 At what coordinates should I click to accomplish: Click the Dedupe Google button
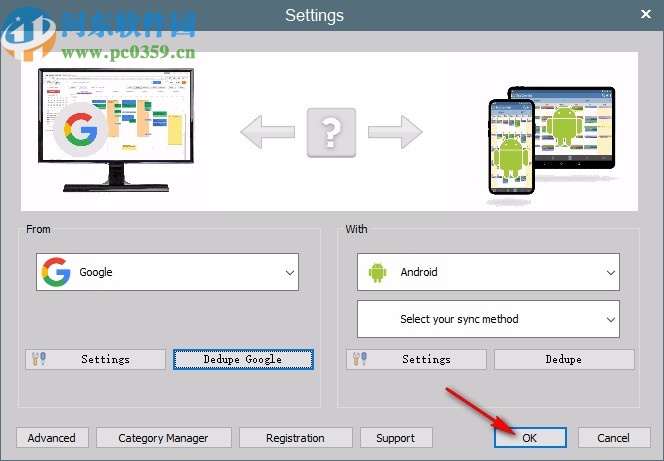[x=243, y=359]
